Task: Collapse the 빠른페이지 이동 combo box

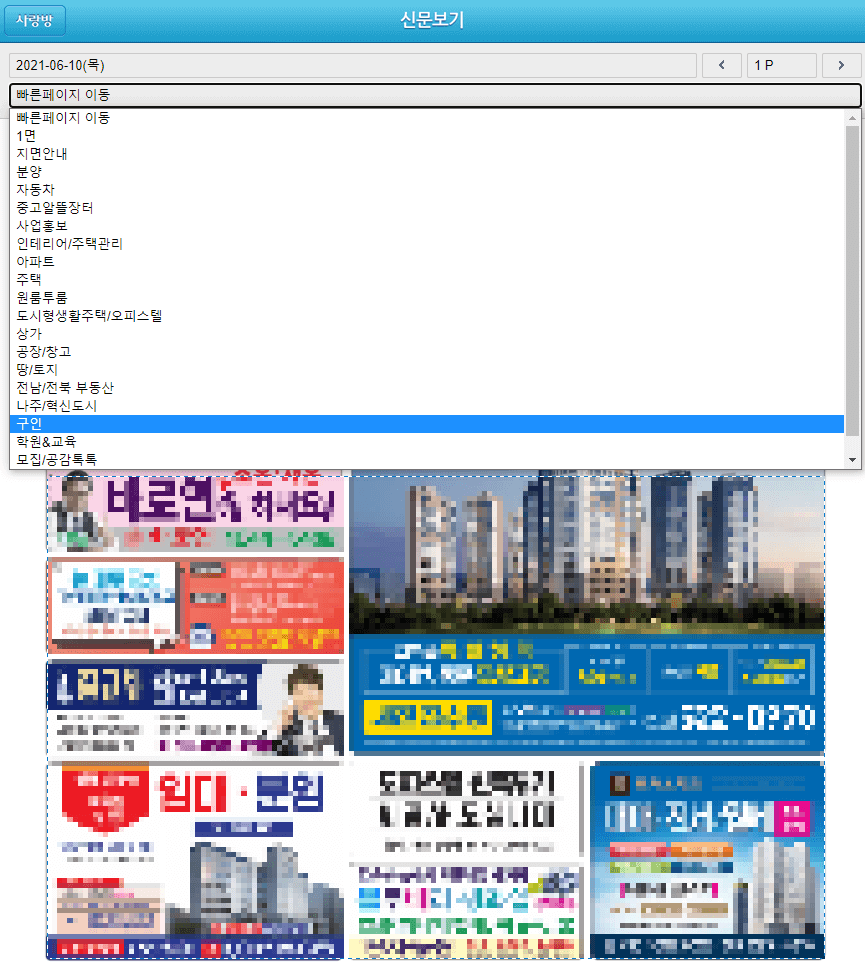Action: 435,95
